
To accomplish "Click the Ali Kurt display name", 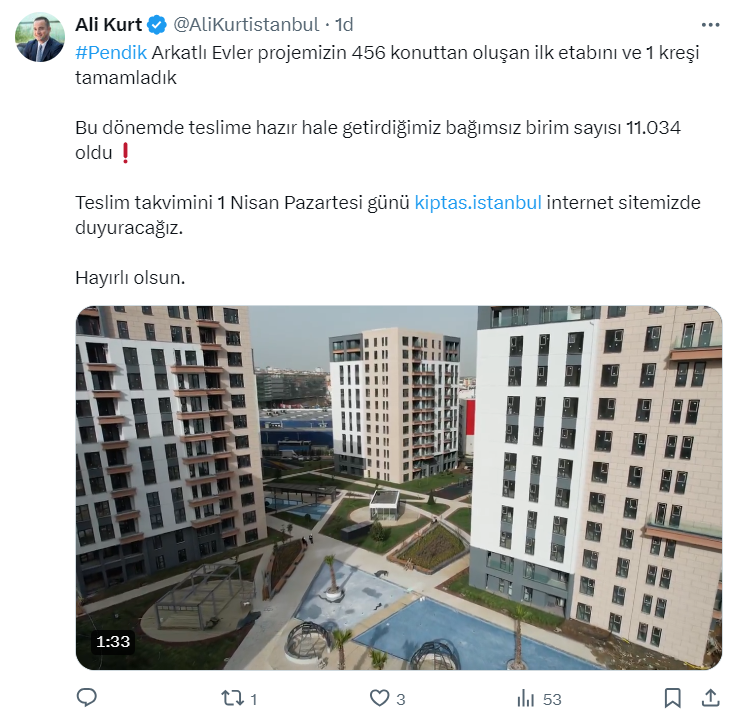I will coord(109,25).
